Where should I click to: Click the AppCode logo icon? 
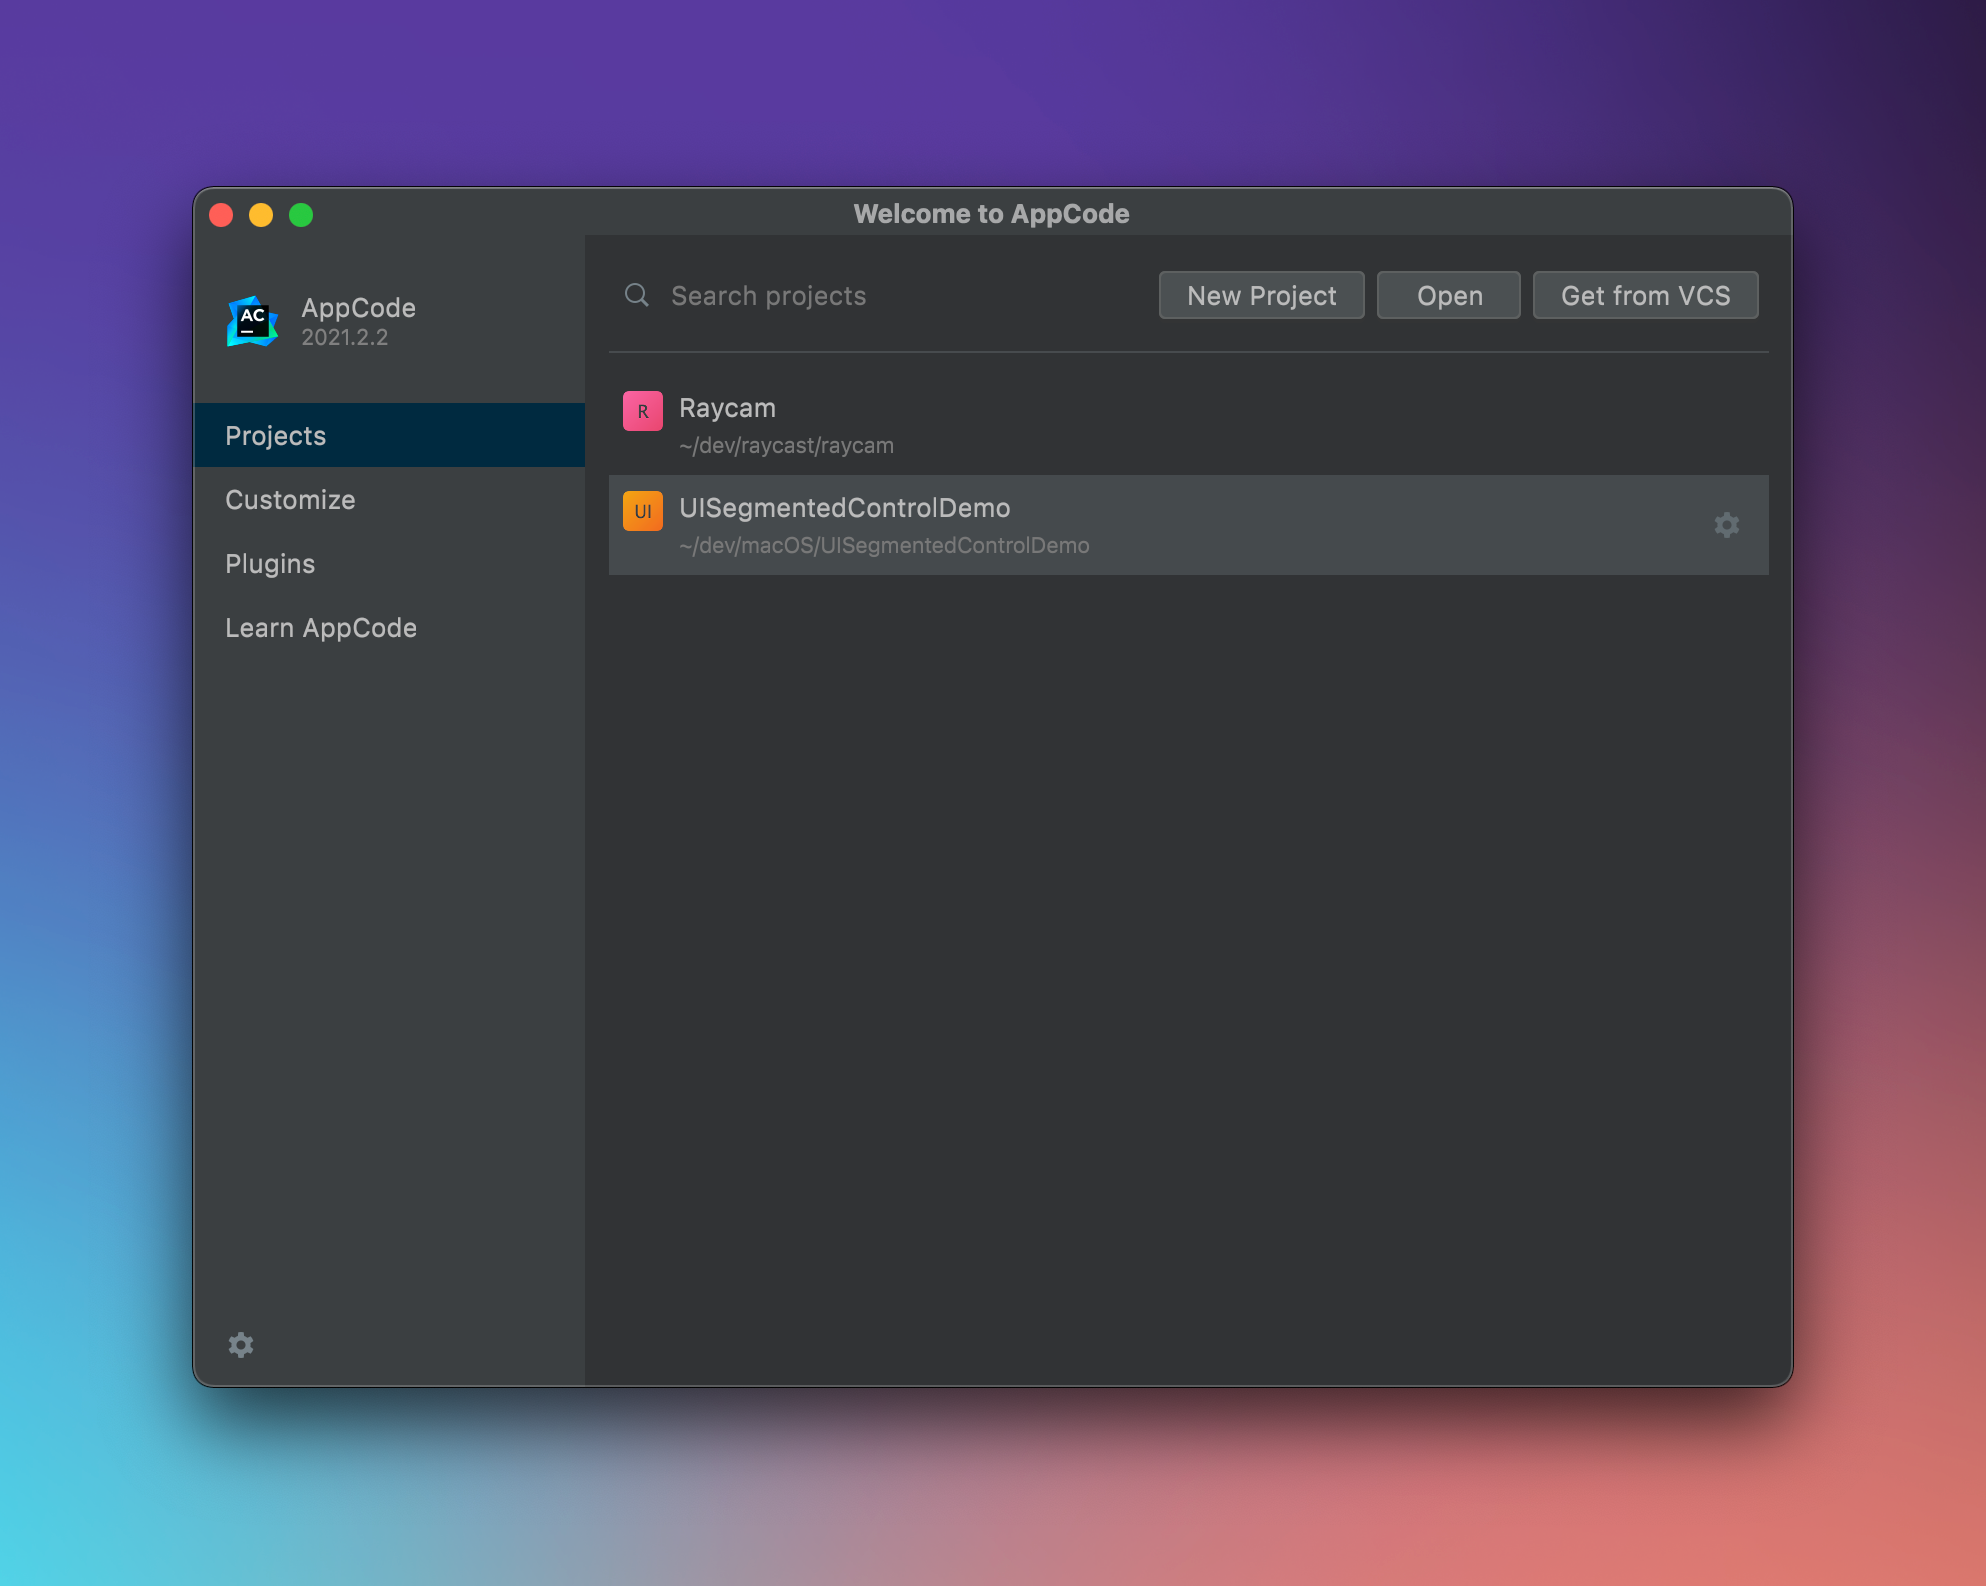point(252,321)
